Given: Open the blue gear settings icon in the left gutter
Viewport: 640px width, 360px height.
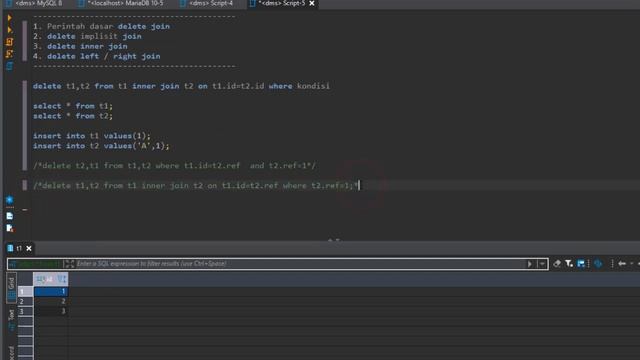Looking at the screenshot, I should click(10, 200).
